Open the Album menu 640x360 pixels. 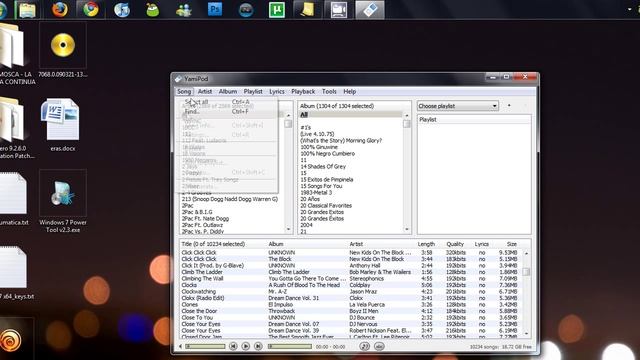228,91
